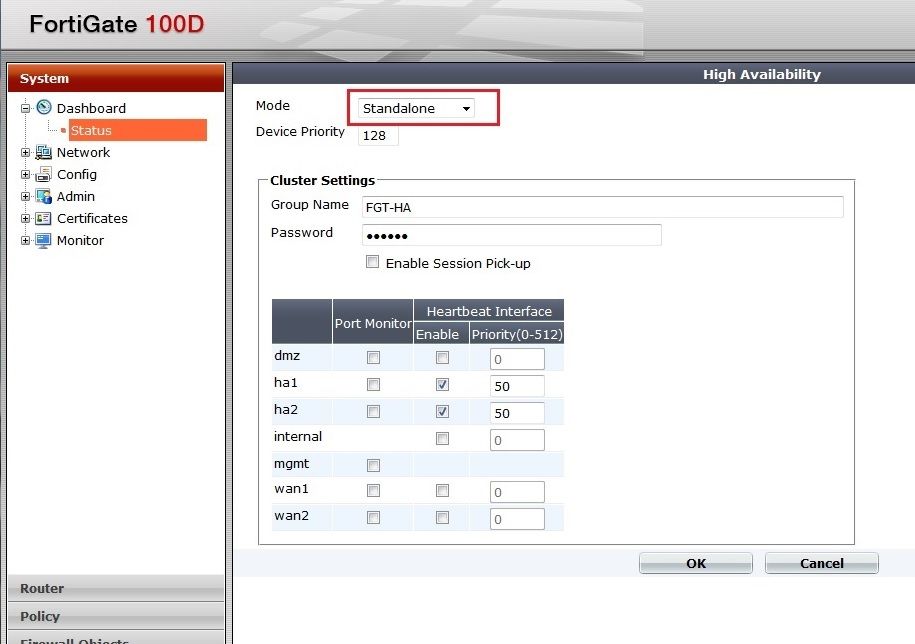Open the Monitor tree item
Viewport: 915px width, 644px height.
coord(80,240)
